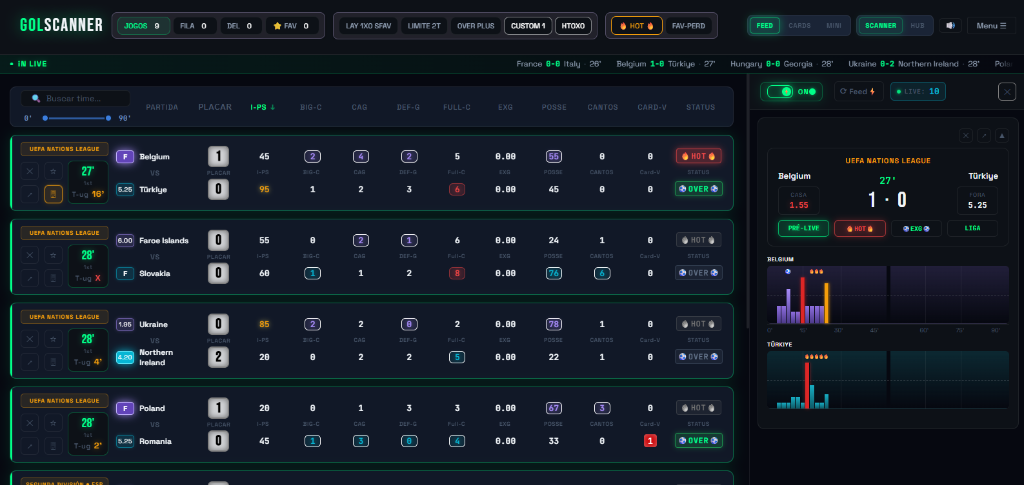Viewport: 1024px width, 485px height.
Task: Favorite the Ukraine vs Northern Ireland match star
Action: click(x=54, y=339)
